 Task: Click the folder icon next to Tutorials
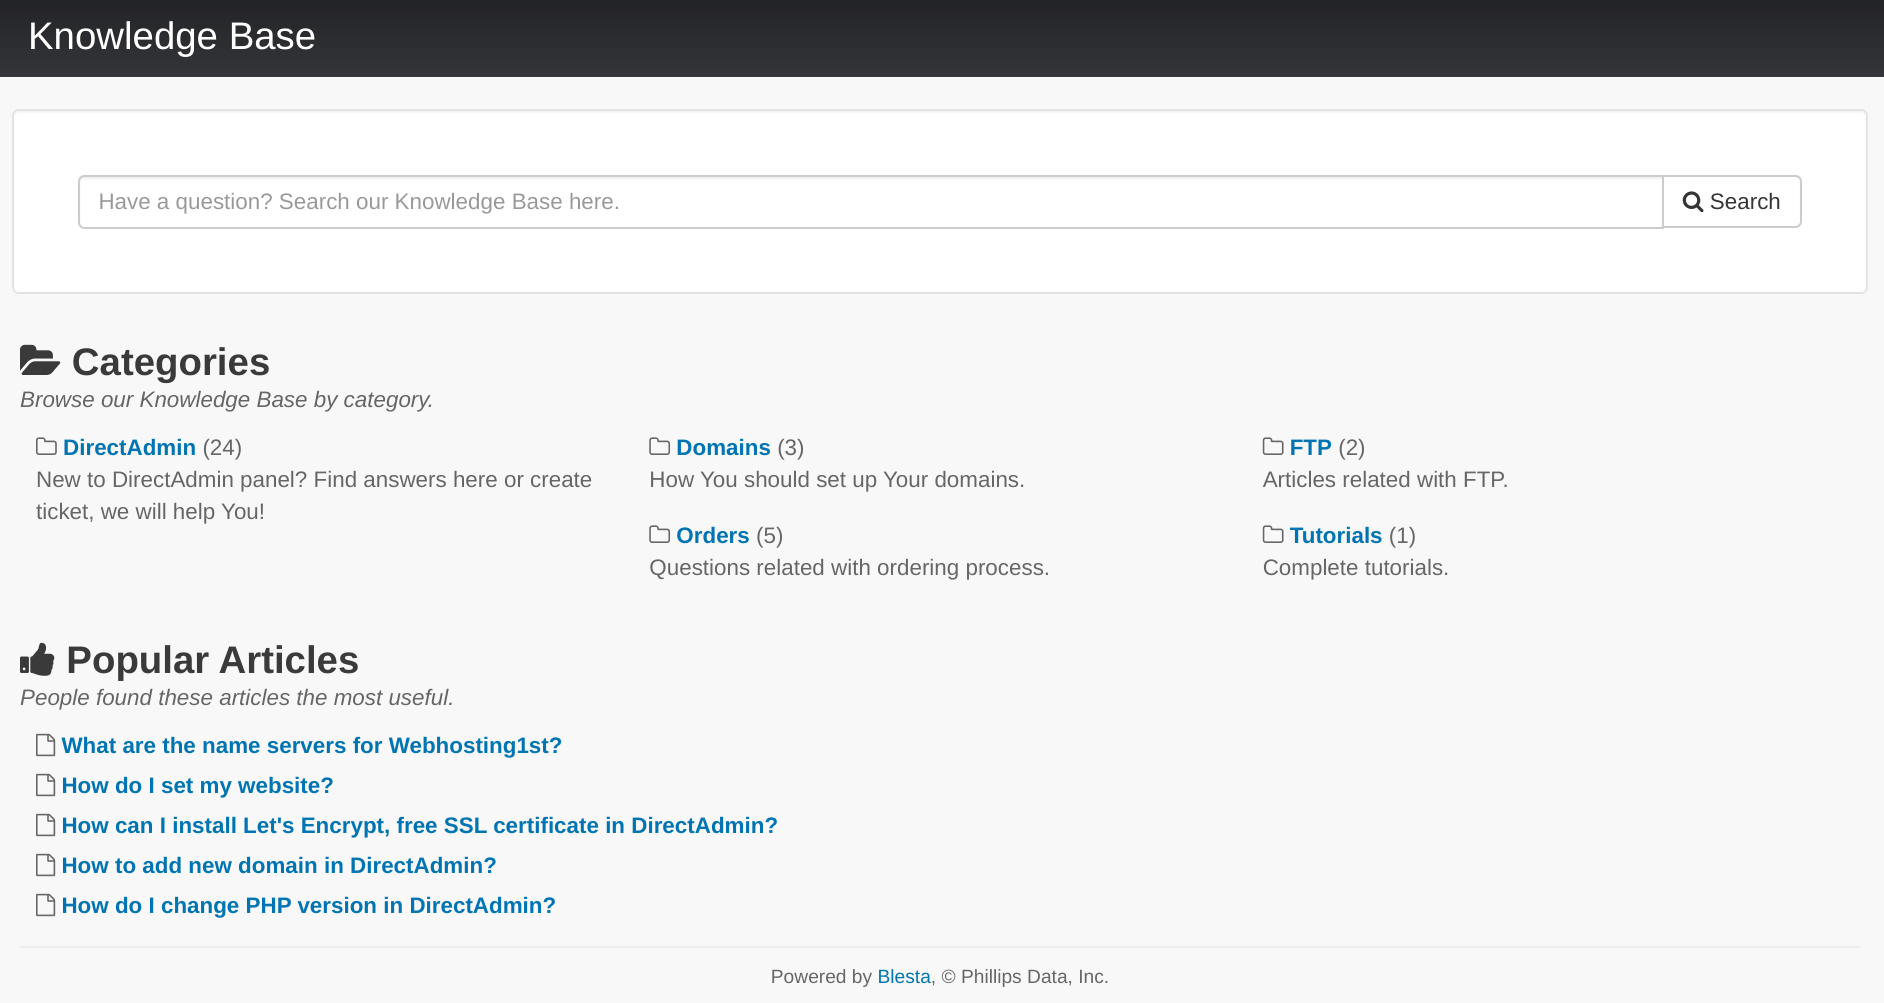tap(1273, 534)
